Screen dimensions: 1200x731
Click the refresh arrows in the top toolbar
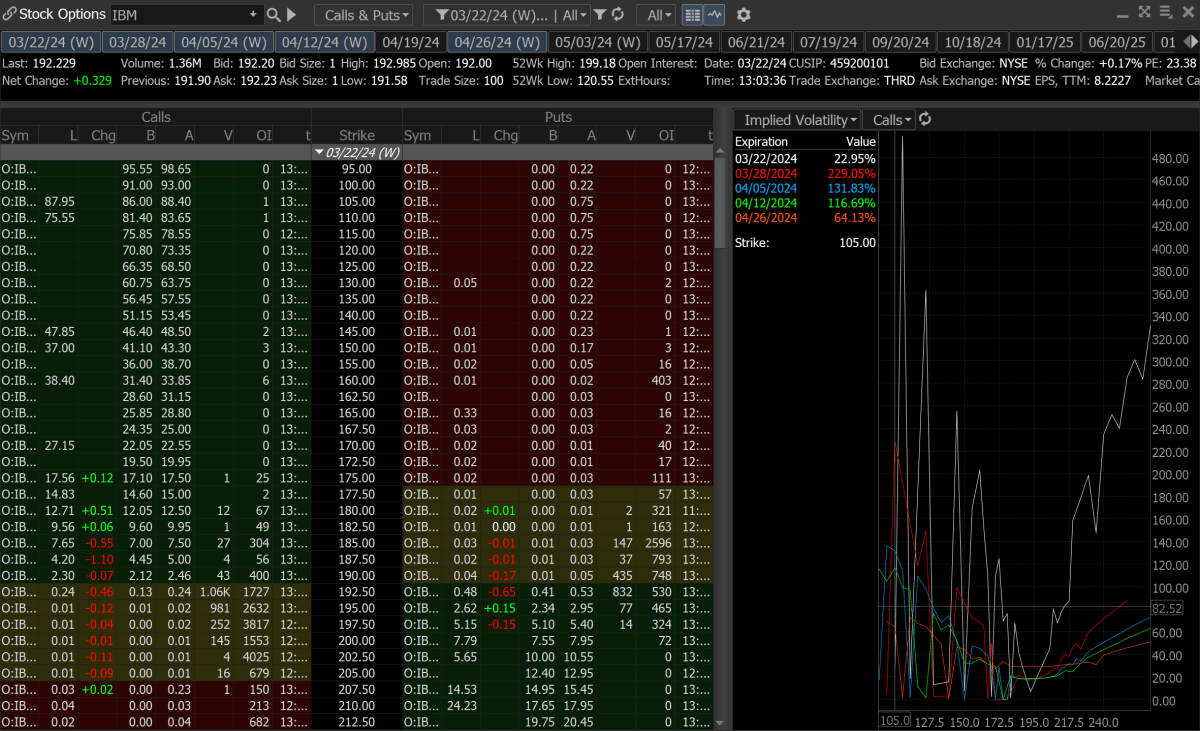(617, 15)
